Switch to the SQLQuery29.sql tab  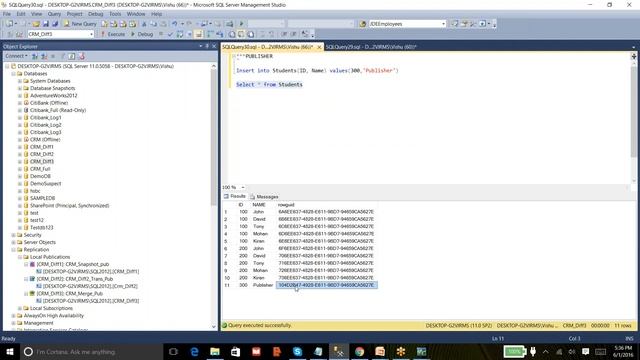tap(371, 47)
